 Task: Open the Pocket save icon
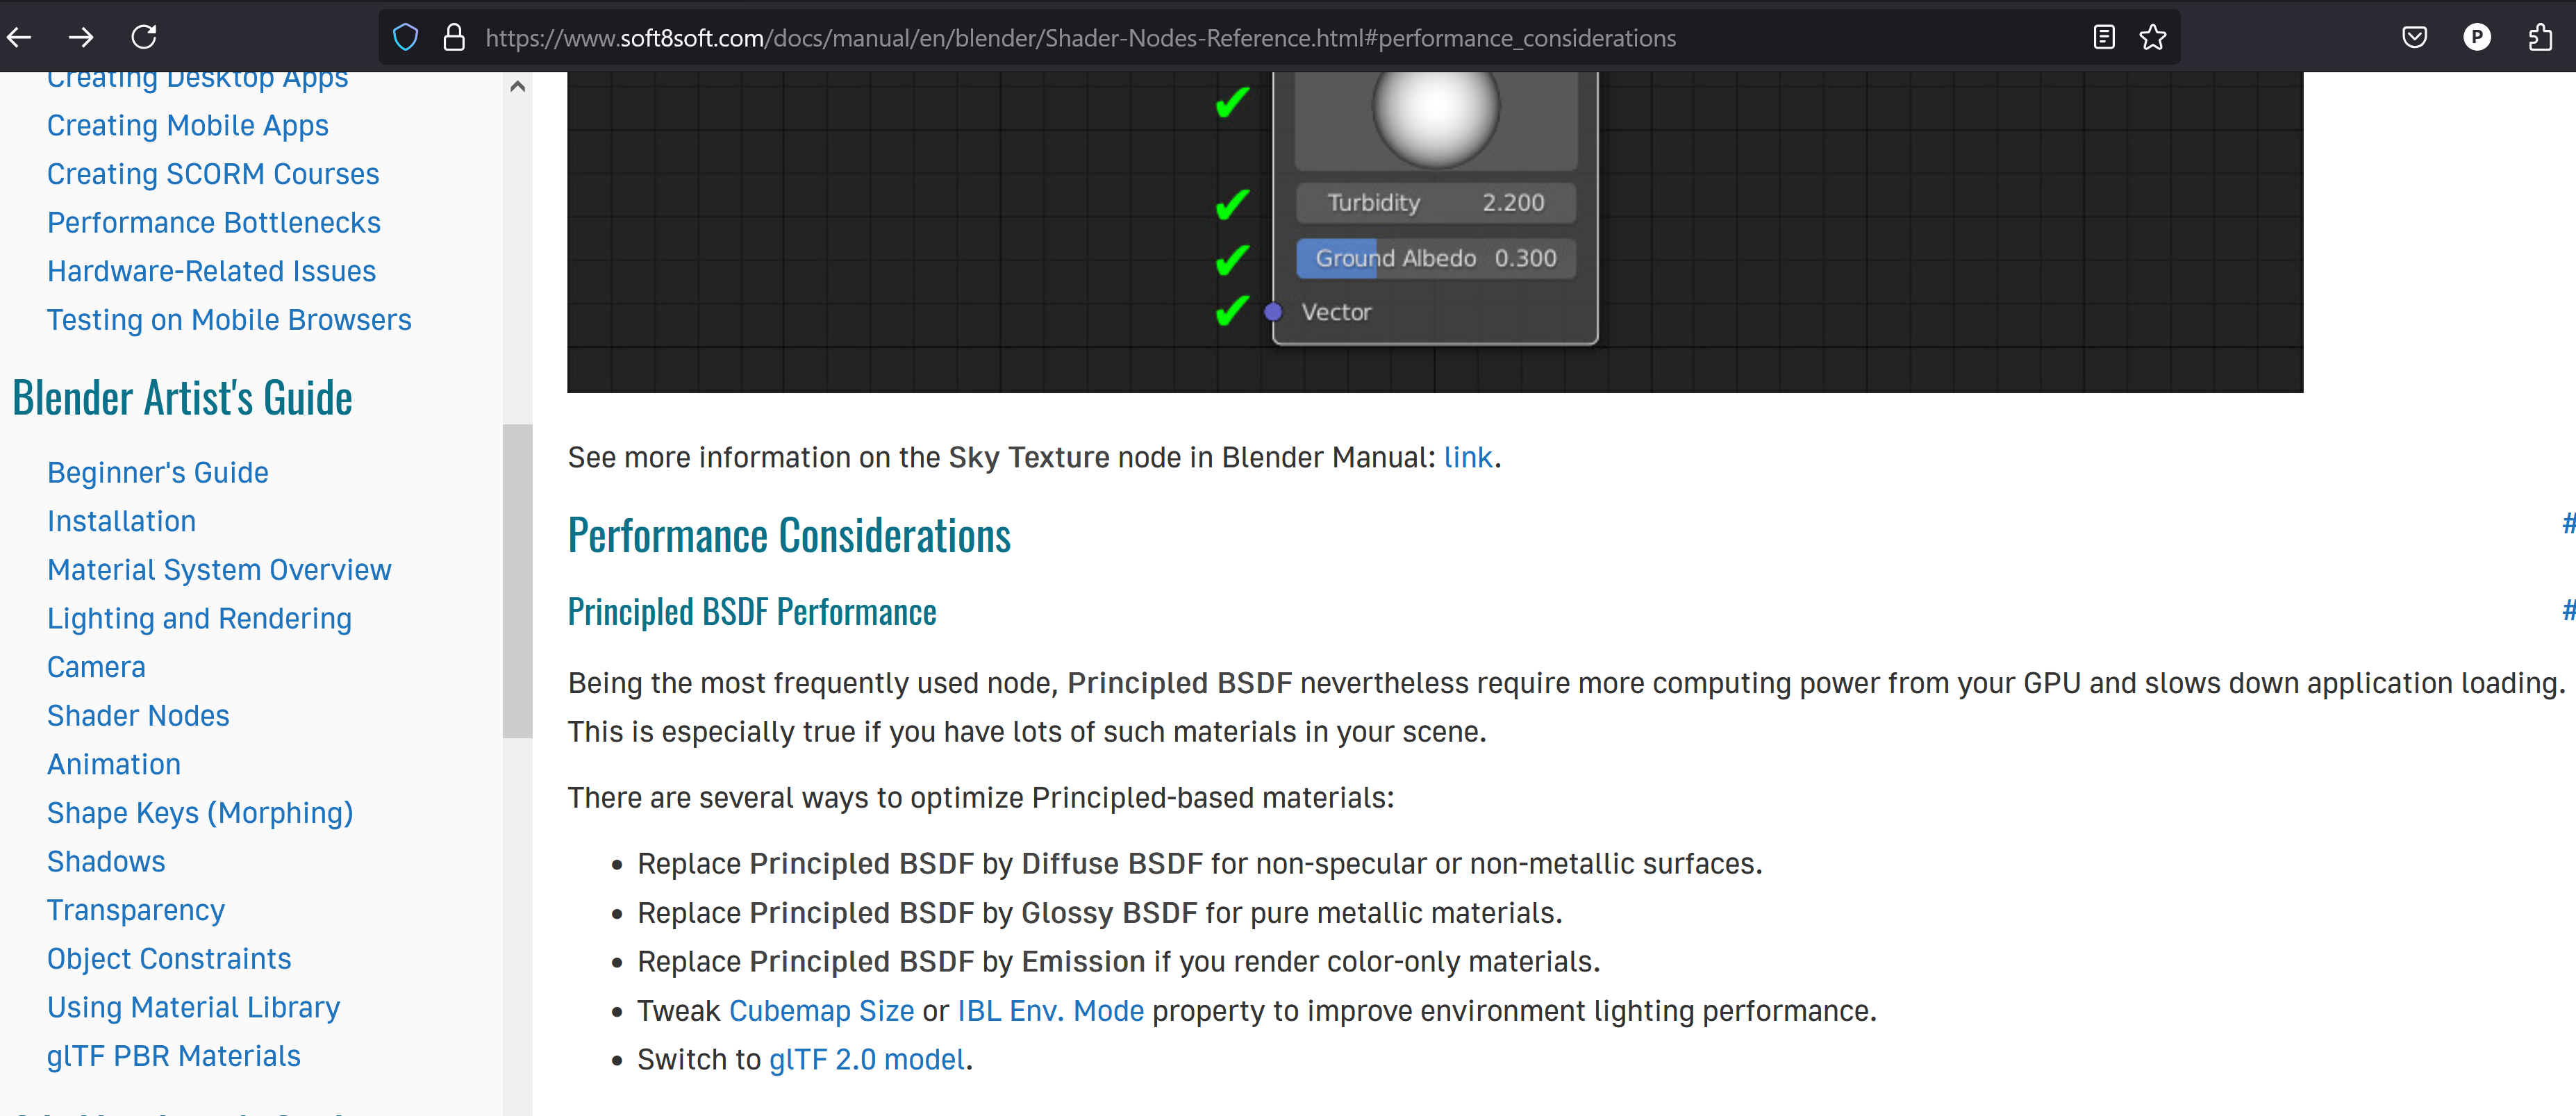[x=2414, y=38]
